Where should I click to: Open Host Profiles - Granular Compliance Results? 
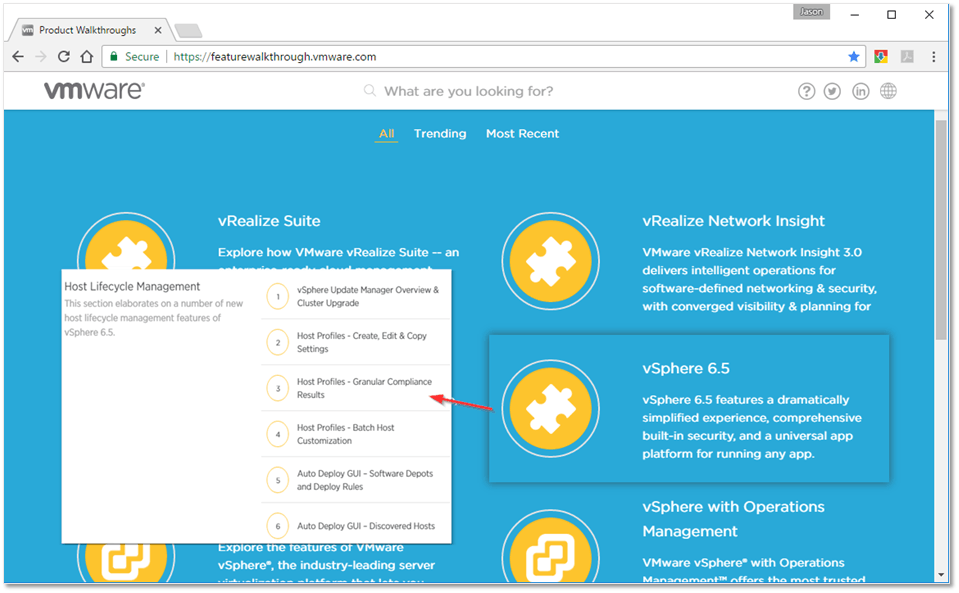(364, 388)
